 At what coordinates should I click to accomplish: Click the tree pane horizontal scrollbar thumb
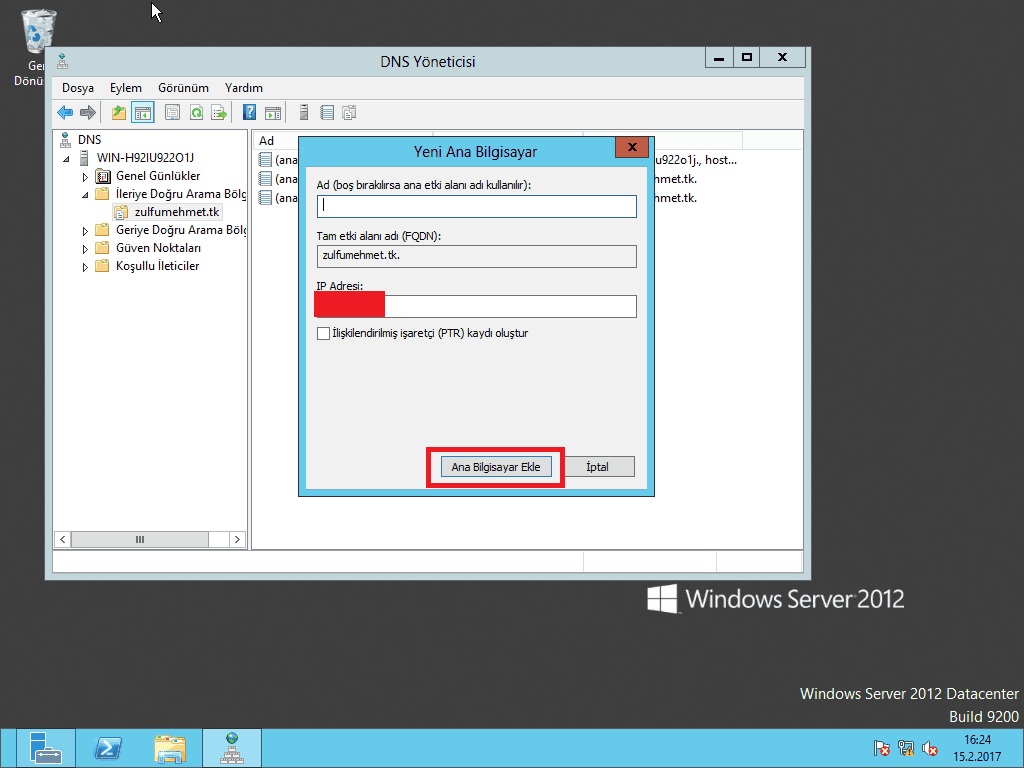pyautogui.click(x=140, y=539)
